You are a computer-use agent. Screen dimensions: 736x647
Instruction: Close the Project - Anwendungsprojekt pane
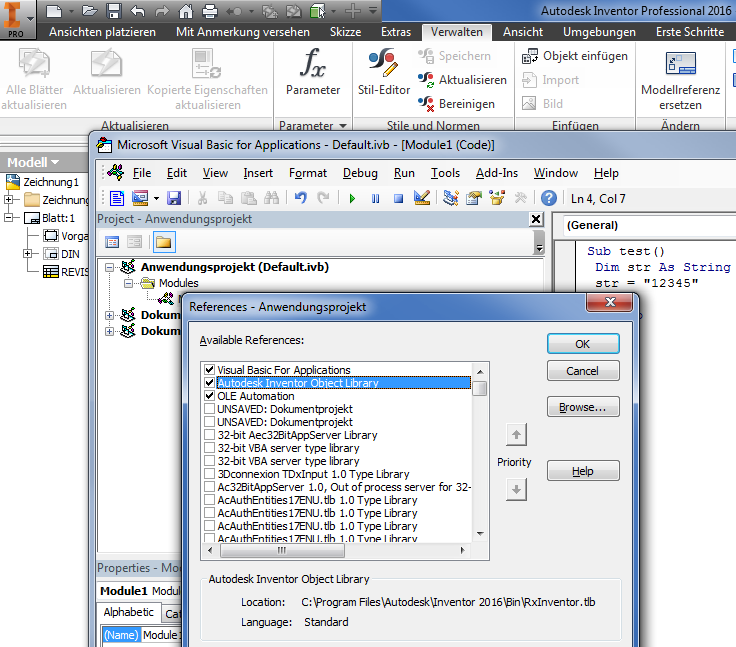click(x=536, y=219)
